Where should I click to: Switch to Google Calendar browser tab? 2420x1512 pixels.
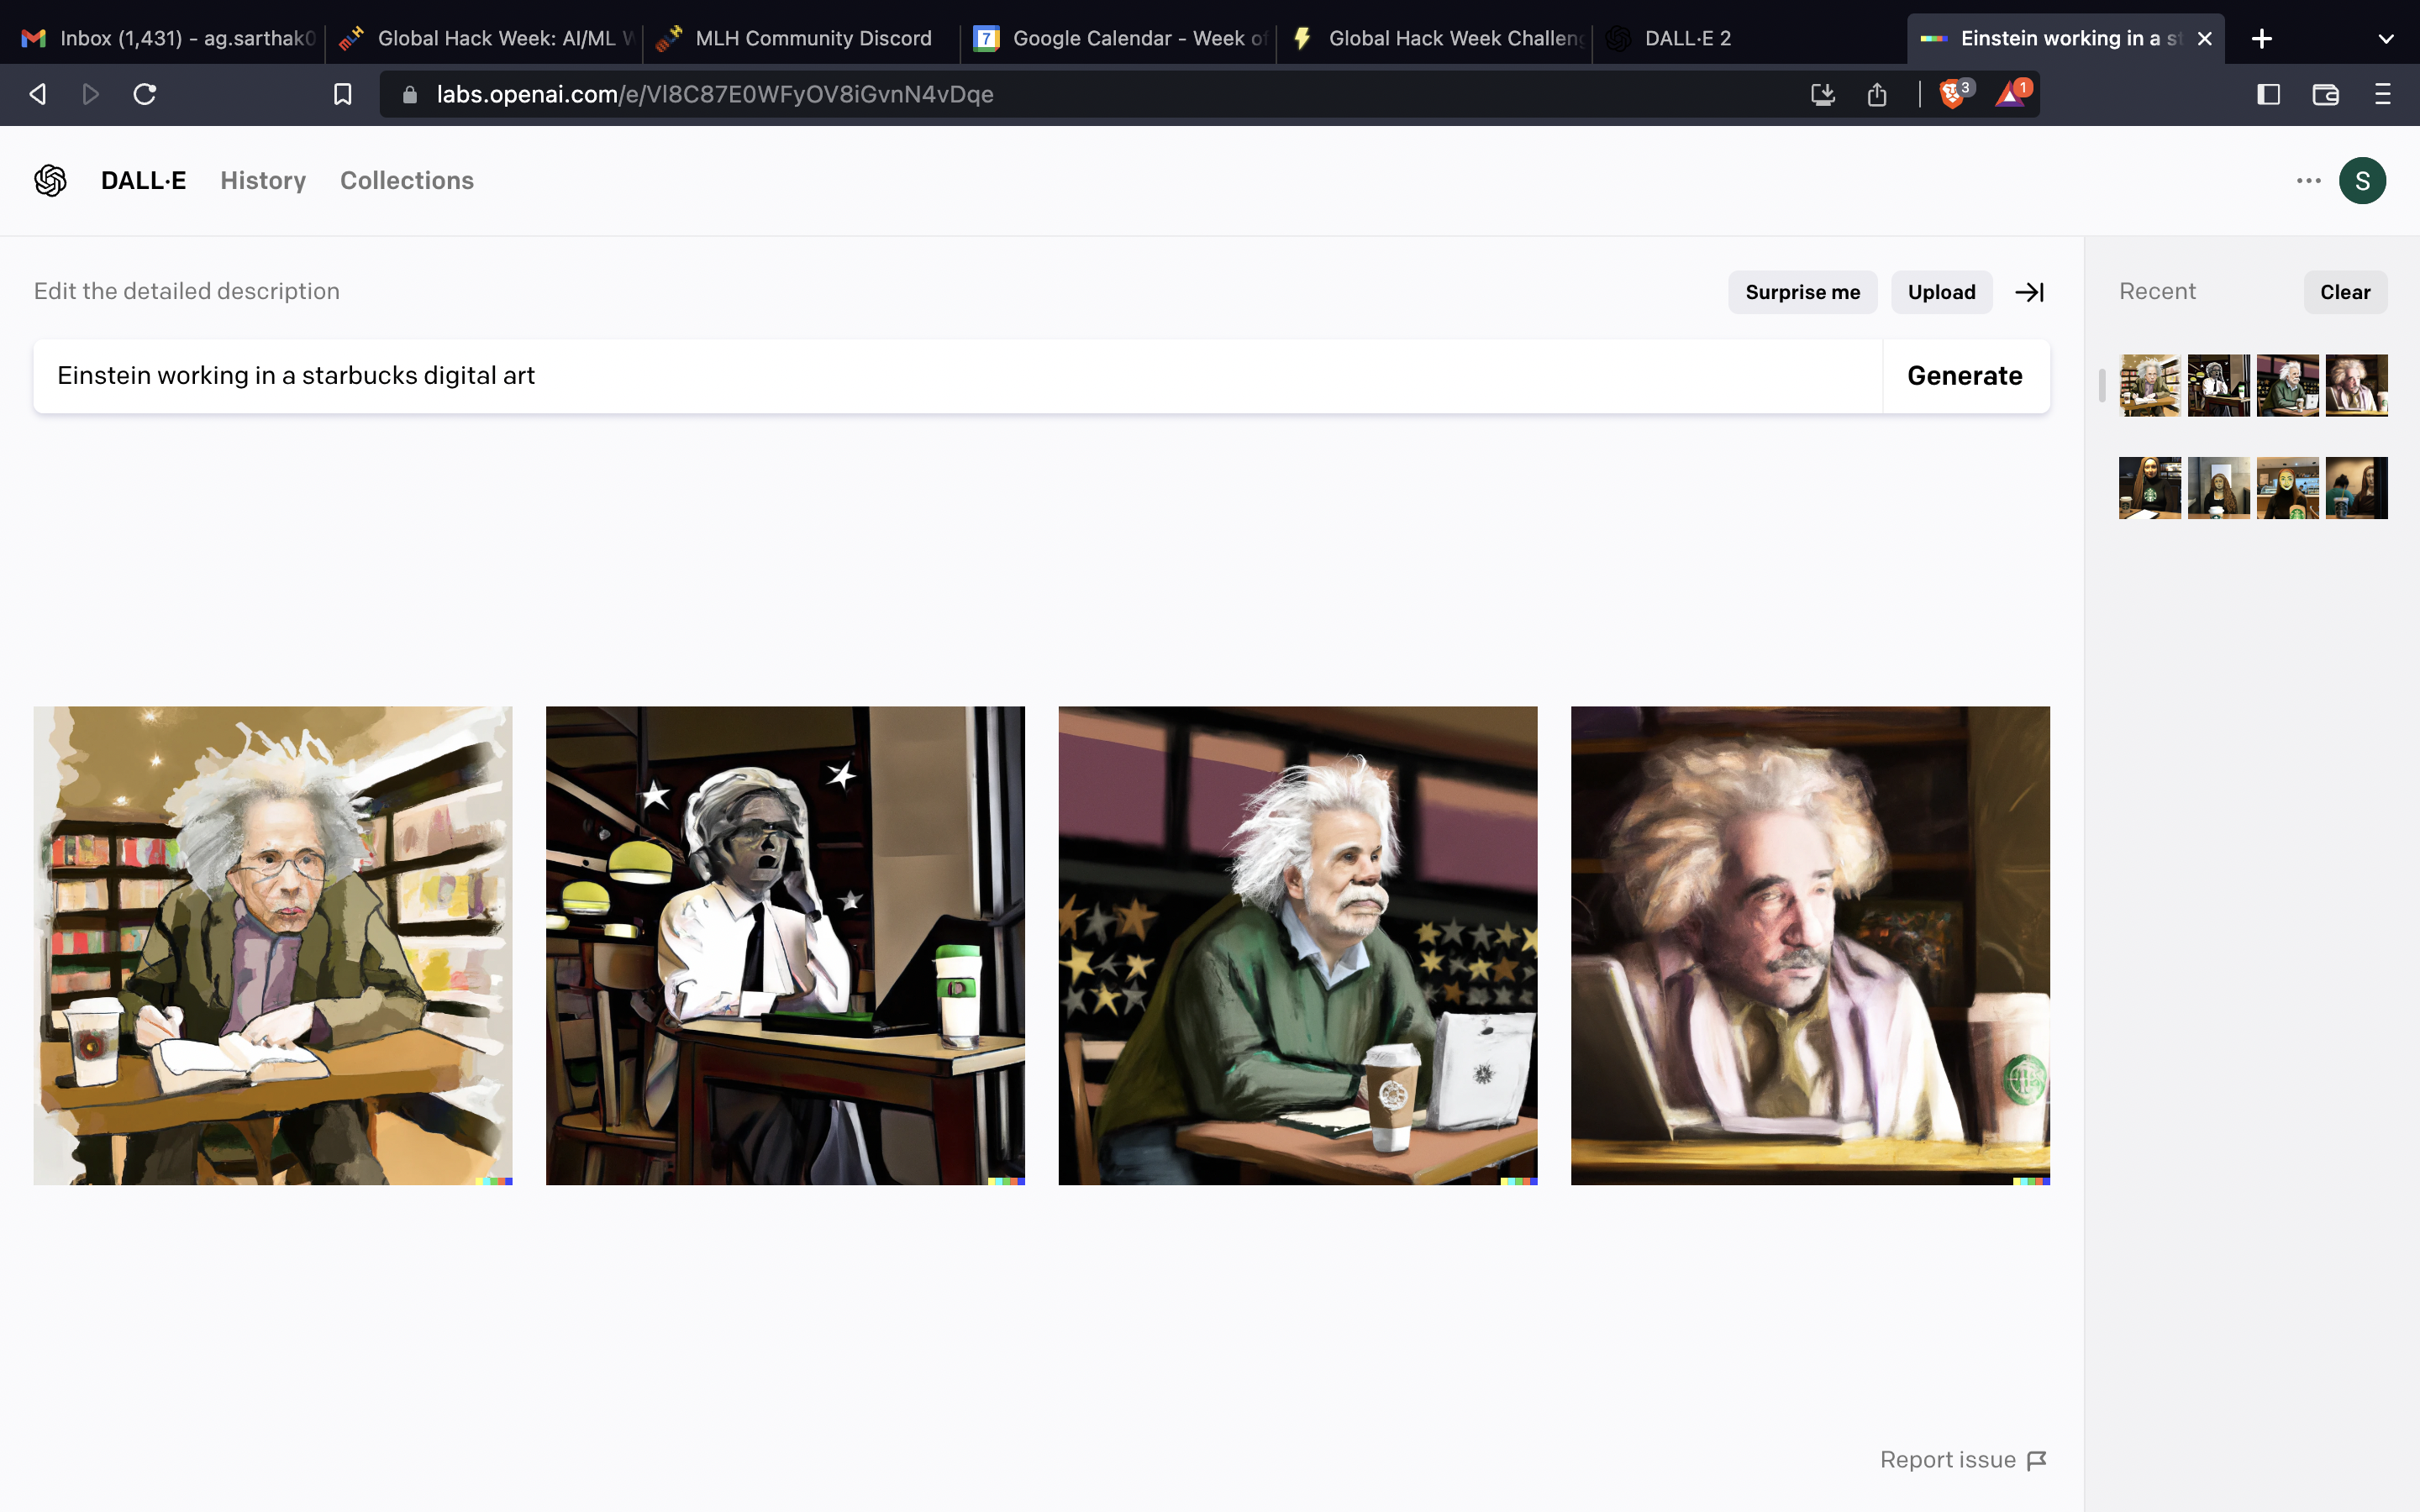coord(1120,39)
